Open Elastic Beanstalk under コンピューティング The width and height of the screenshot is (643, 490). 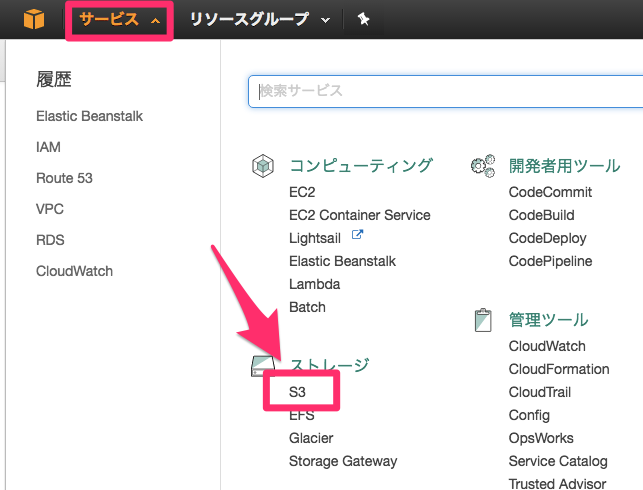[342, 261]
